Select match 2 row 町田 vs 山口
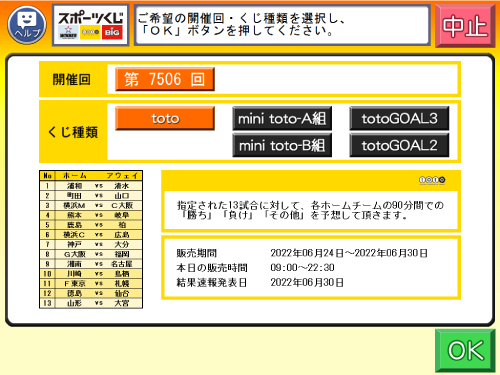Screen dimensions: 500x375 (91, 196)
